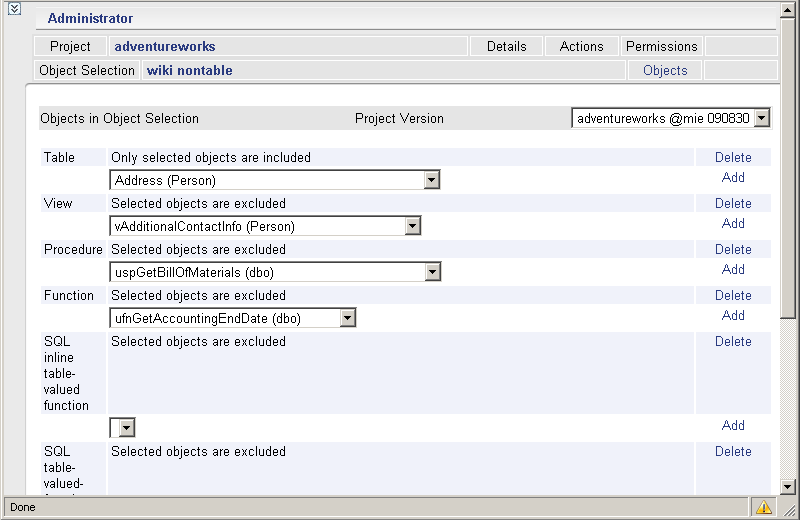Click the 'Object Selection' label cell
Viewport: 800px width, 520px height.
pos(87,70)
